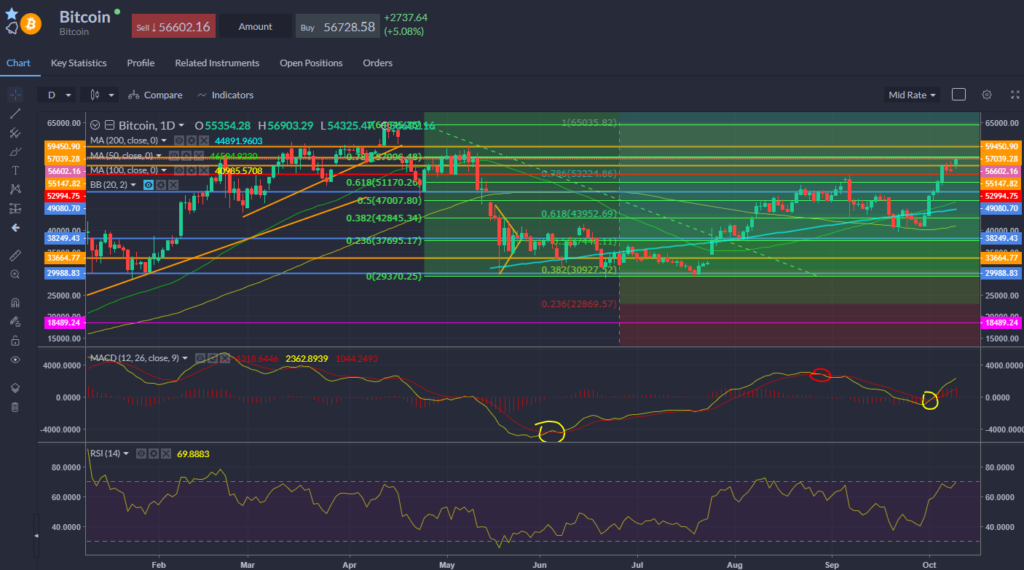Expand MA (100, close, 0) dropdown arrow
The height and width of the screenshot is (570, 1024).
pos(164,170)
